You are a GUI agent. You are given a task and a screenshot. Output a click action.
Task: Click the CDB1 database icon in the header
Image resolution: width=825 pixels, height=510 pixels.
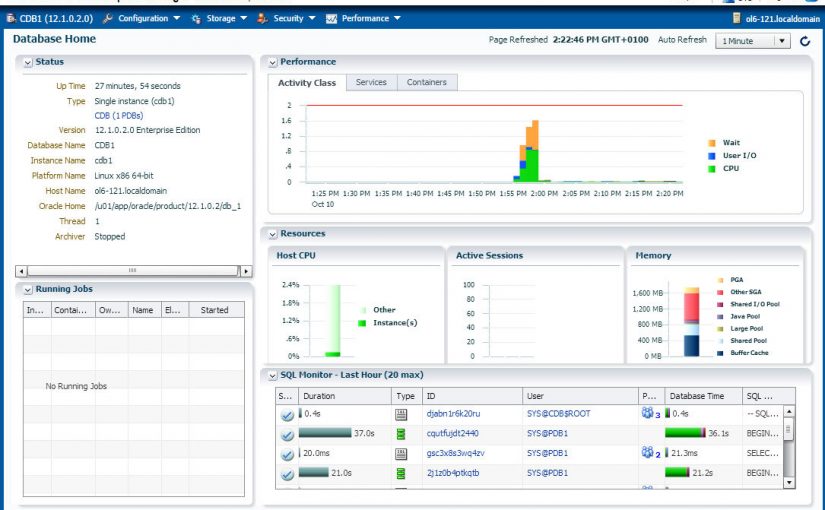coord(11,18)
